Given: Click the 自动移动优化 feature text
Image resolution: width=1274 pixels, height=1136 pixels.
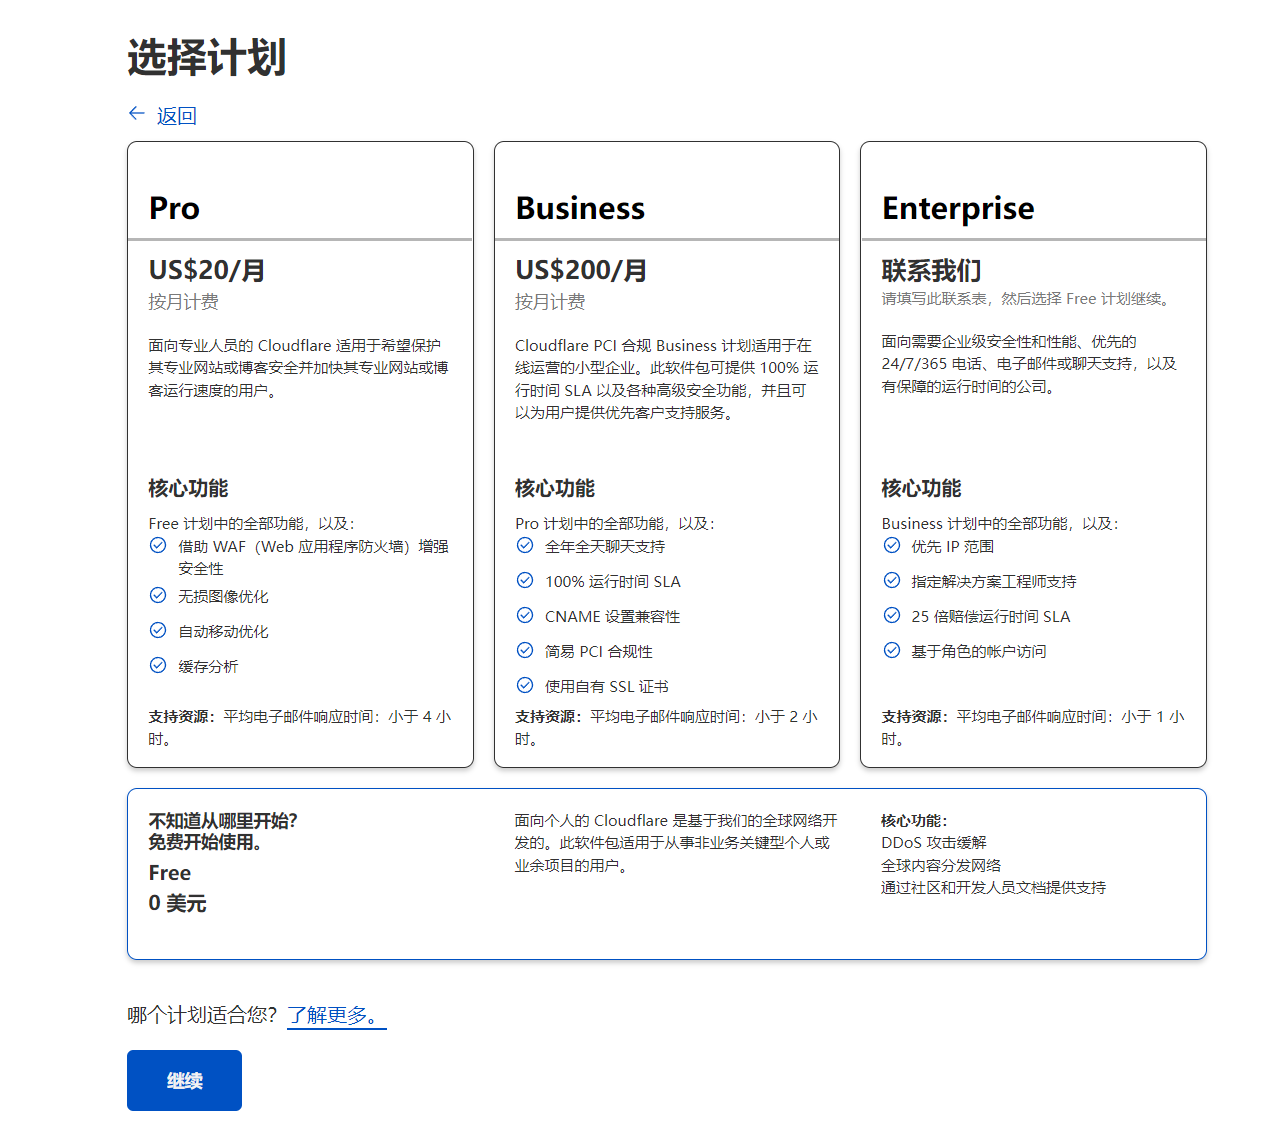Looking at the screenshot, I should pyautogui.click(x=223, y=631).
